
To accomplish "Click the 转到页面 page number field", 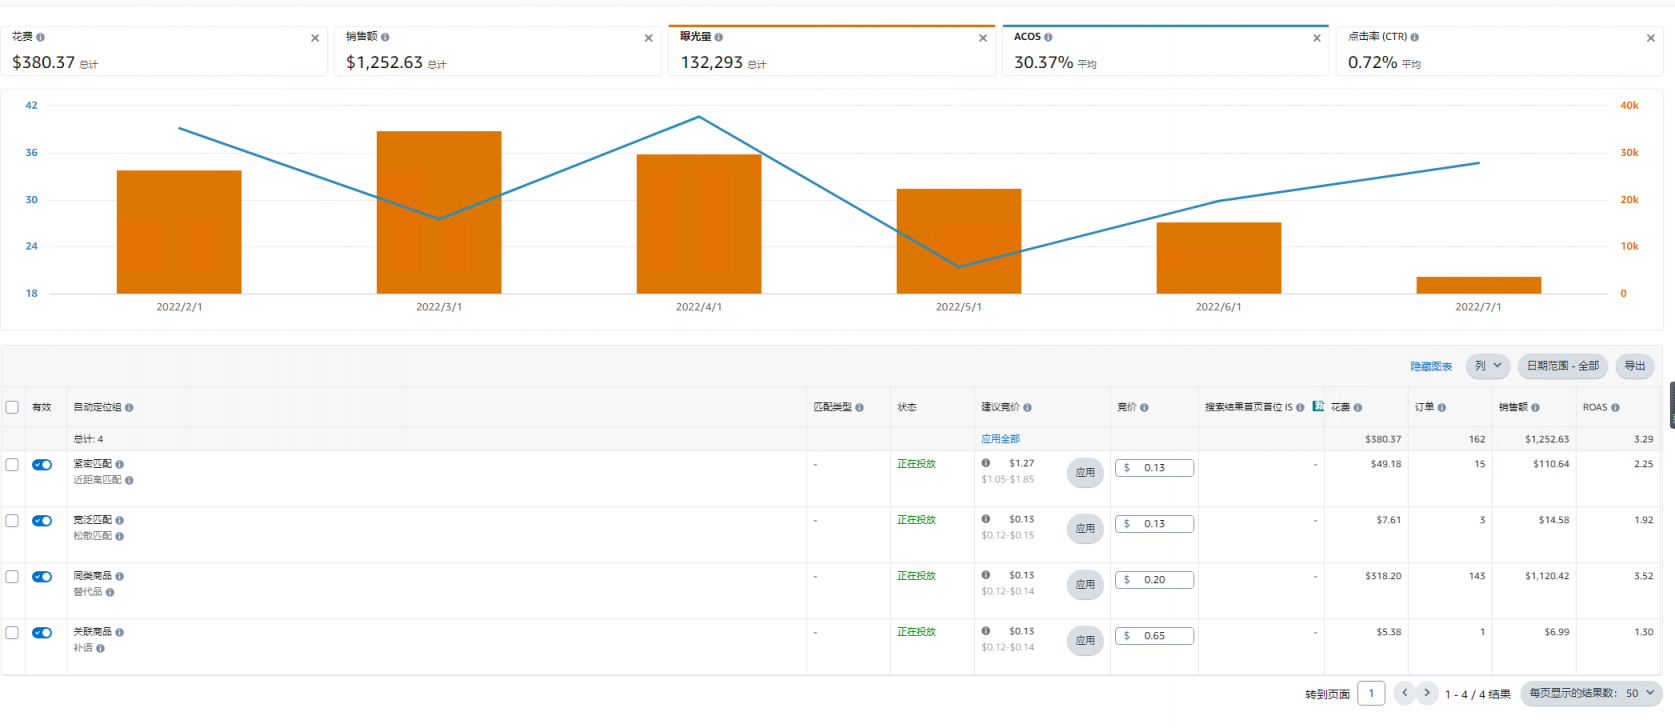I will coord(1371,693).
